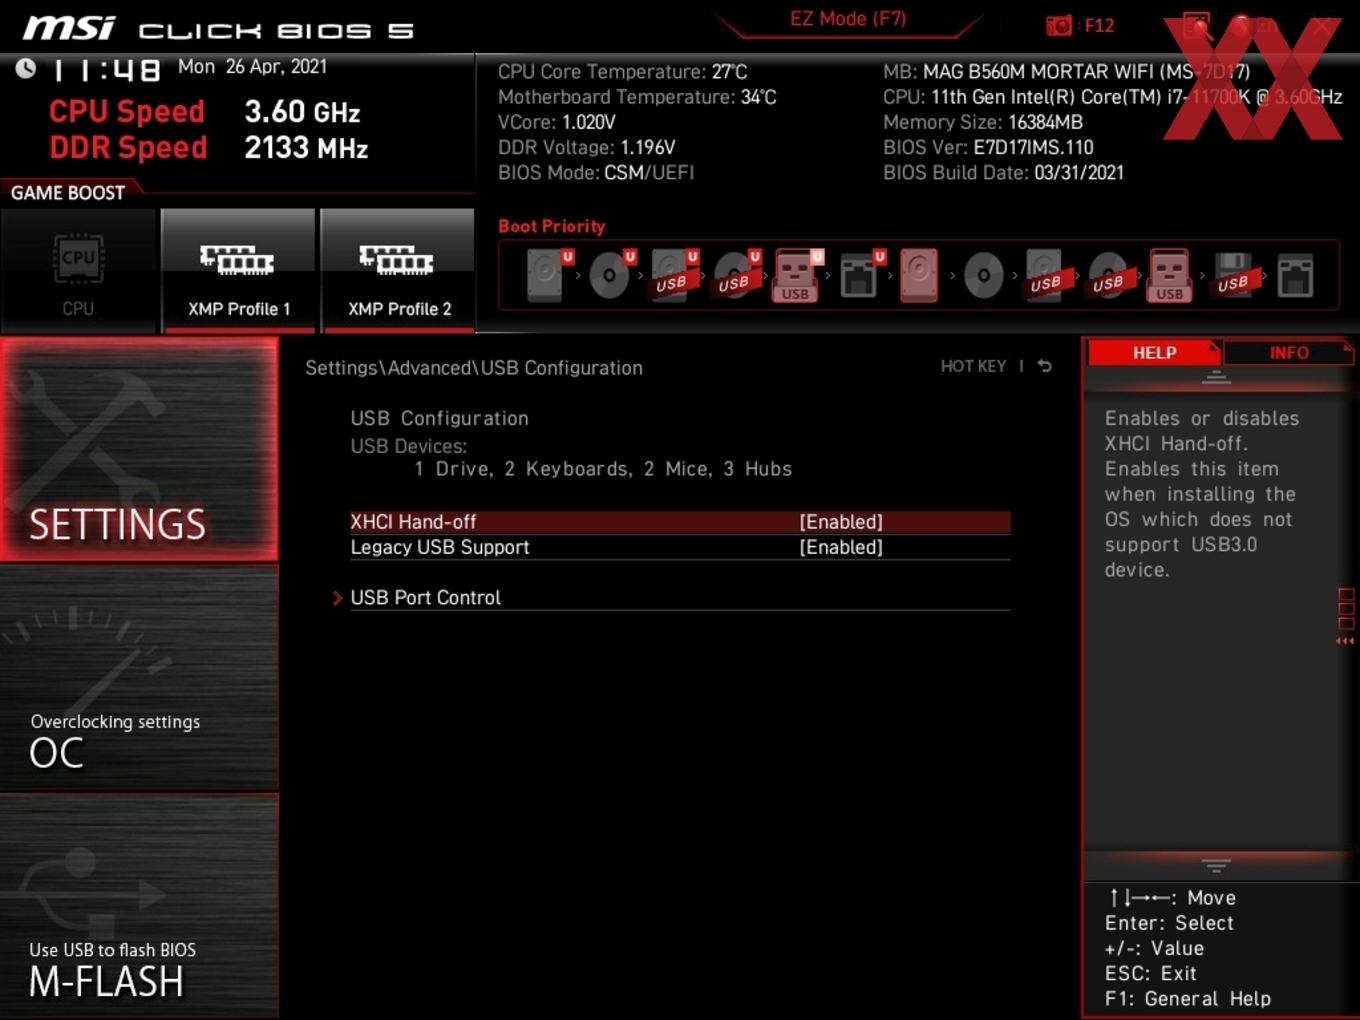
Task: Click the CPU Core Temperature 27°C text
Action: [623, 72]
